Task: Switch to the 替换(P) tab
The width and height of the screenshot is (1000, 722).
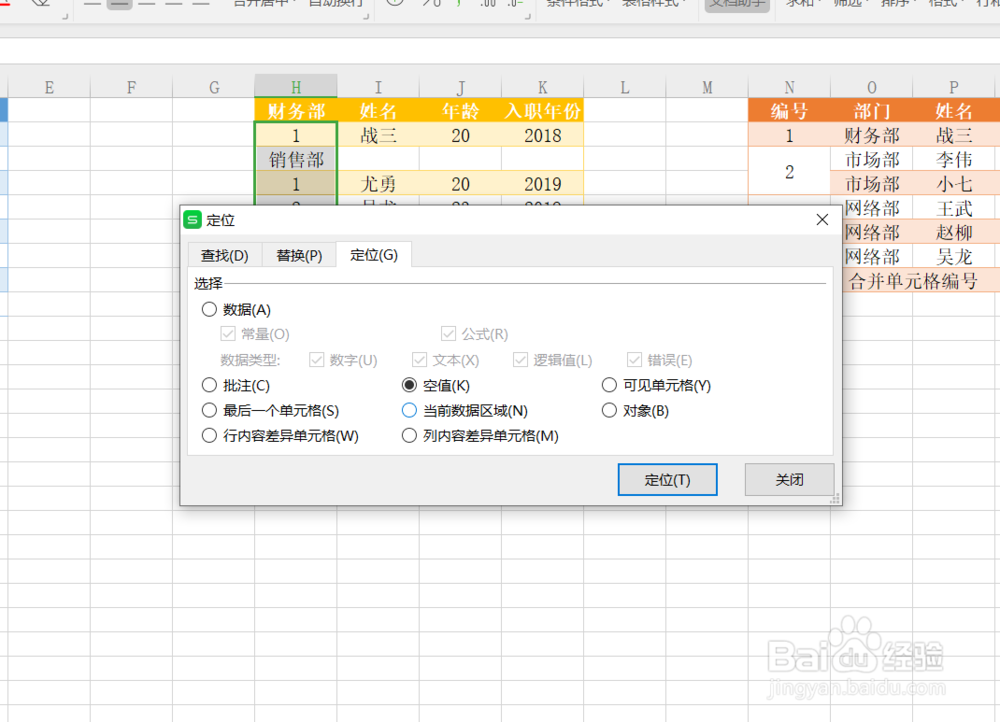Action: [x=299, y=254]
